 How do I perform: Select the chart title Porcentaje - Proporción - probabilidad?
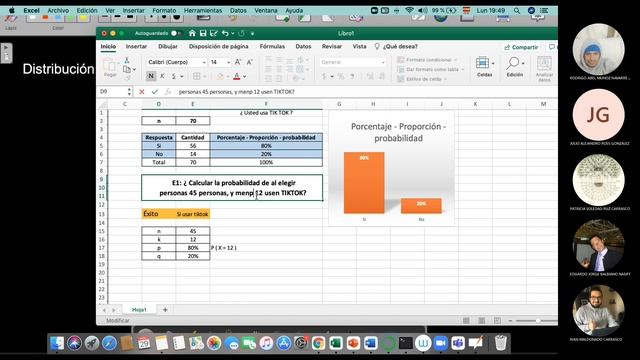point(398,132)
